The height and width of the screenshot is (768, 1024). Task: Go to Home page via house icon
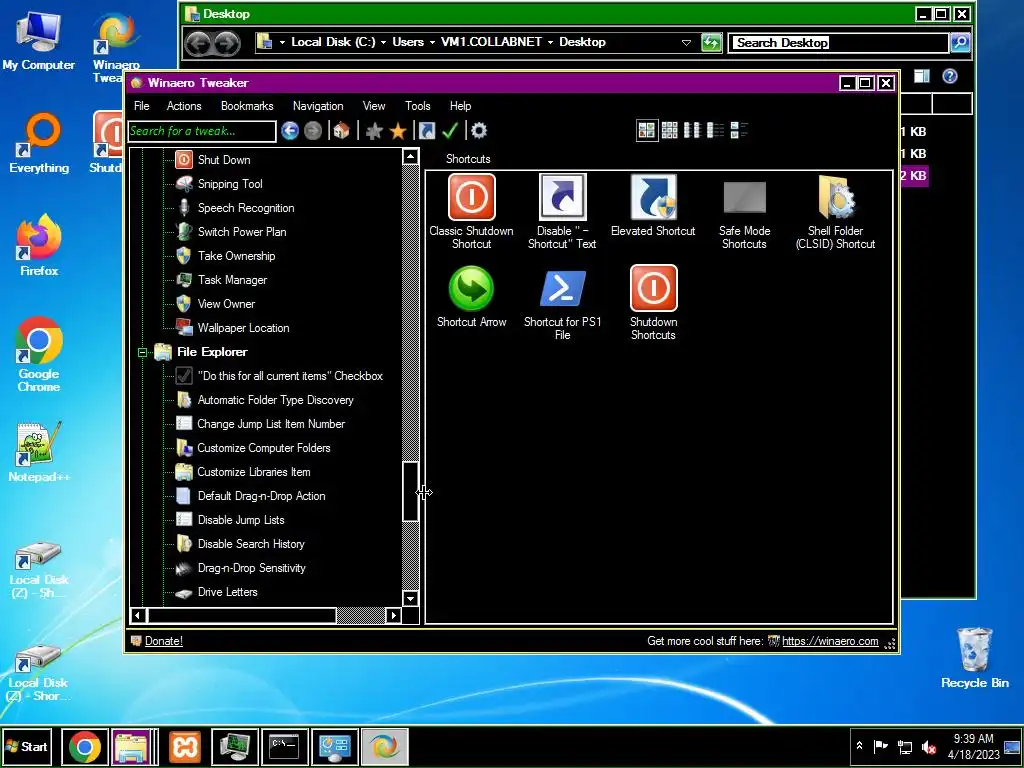[341, 131]
